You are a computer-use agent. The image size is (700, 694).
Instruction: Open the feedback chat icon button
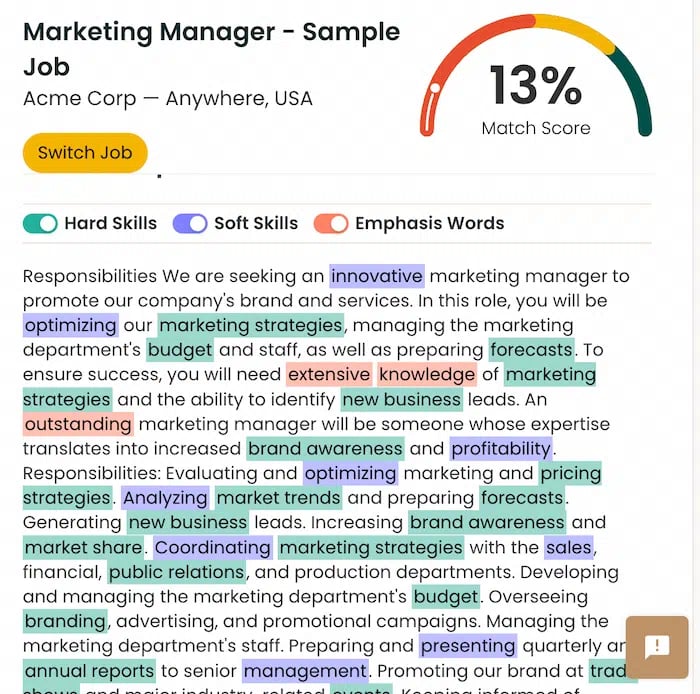[657, 647]
